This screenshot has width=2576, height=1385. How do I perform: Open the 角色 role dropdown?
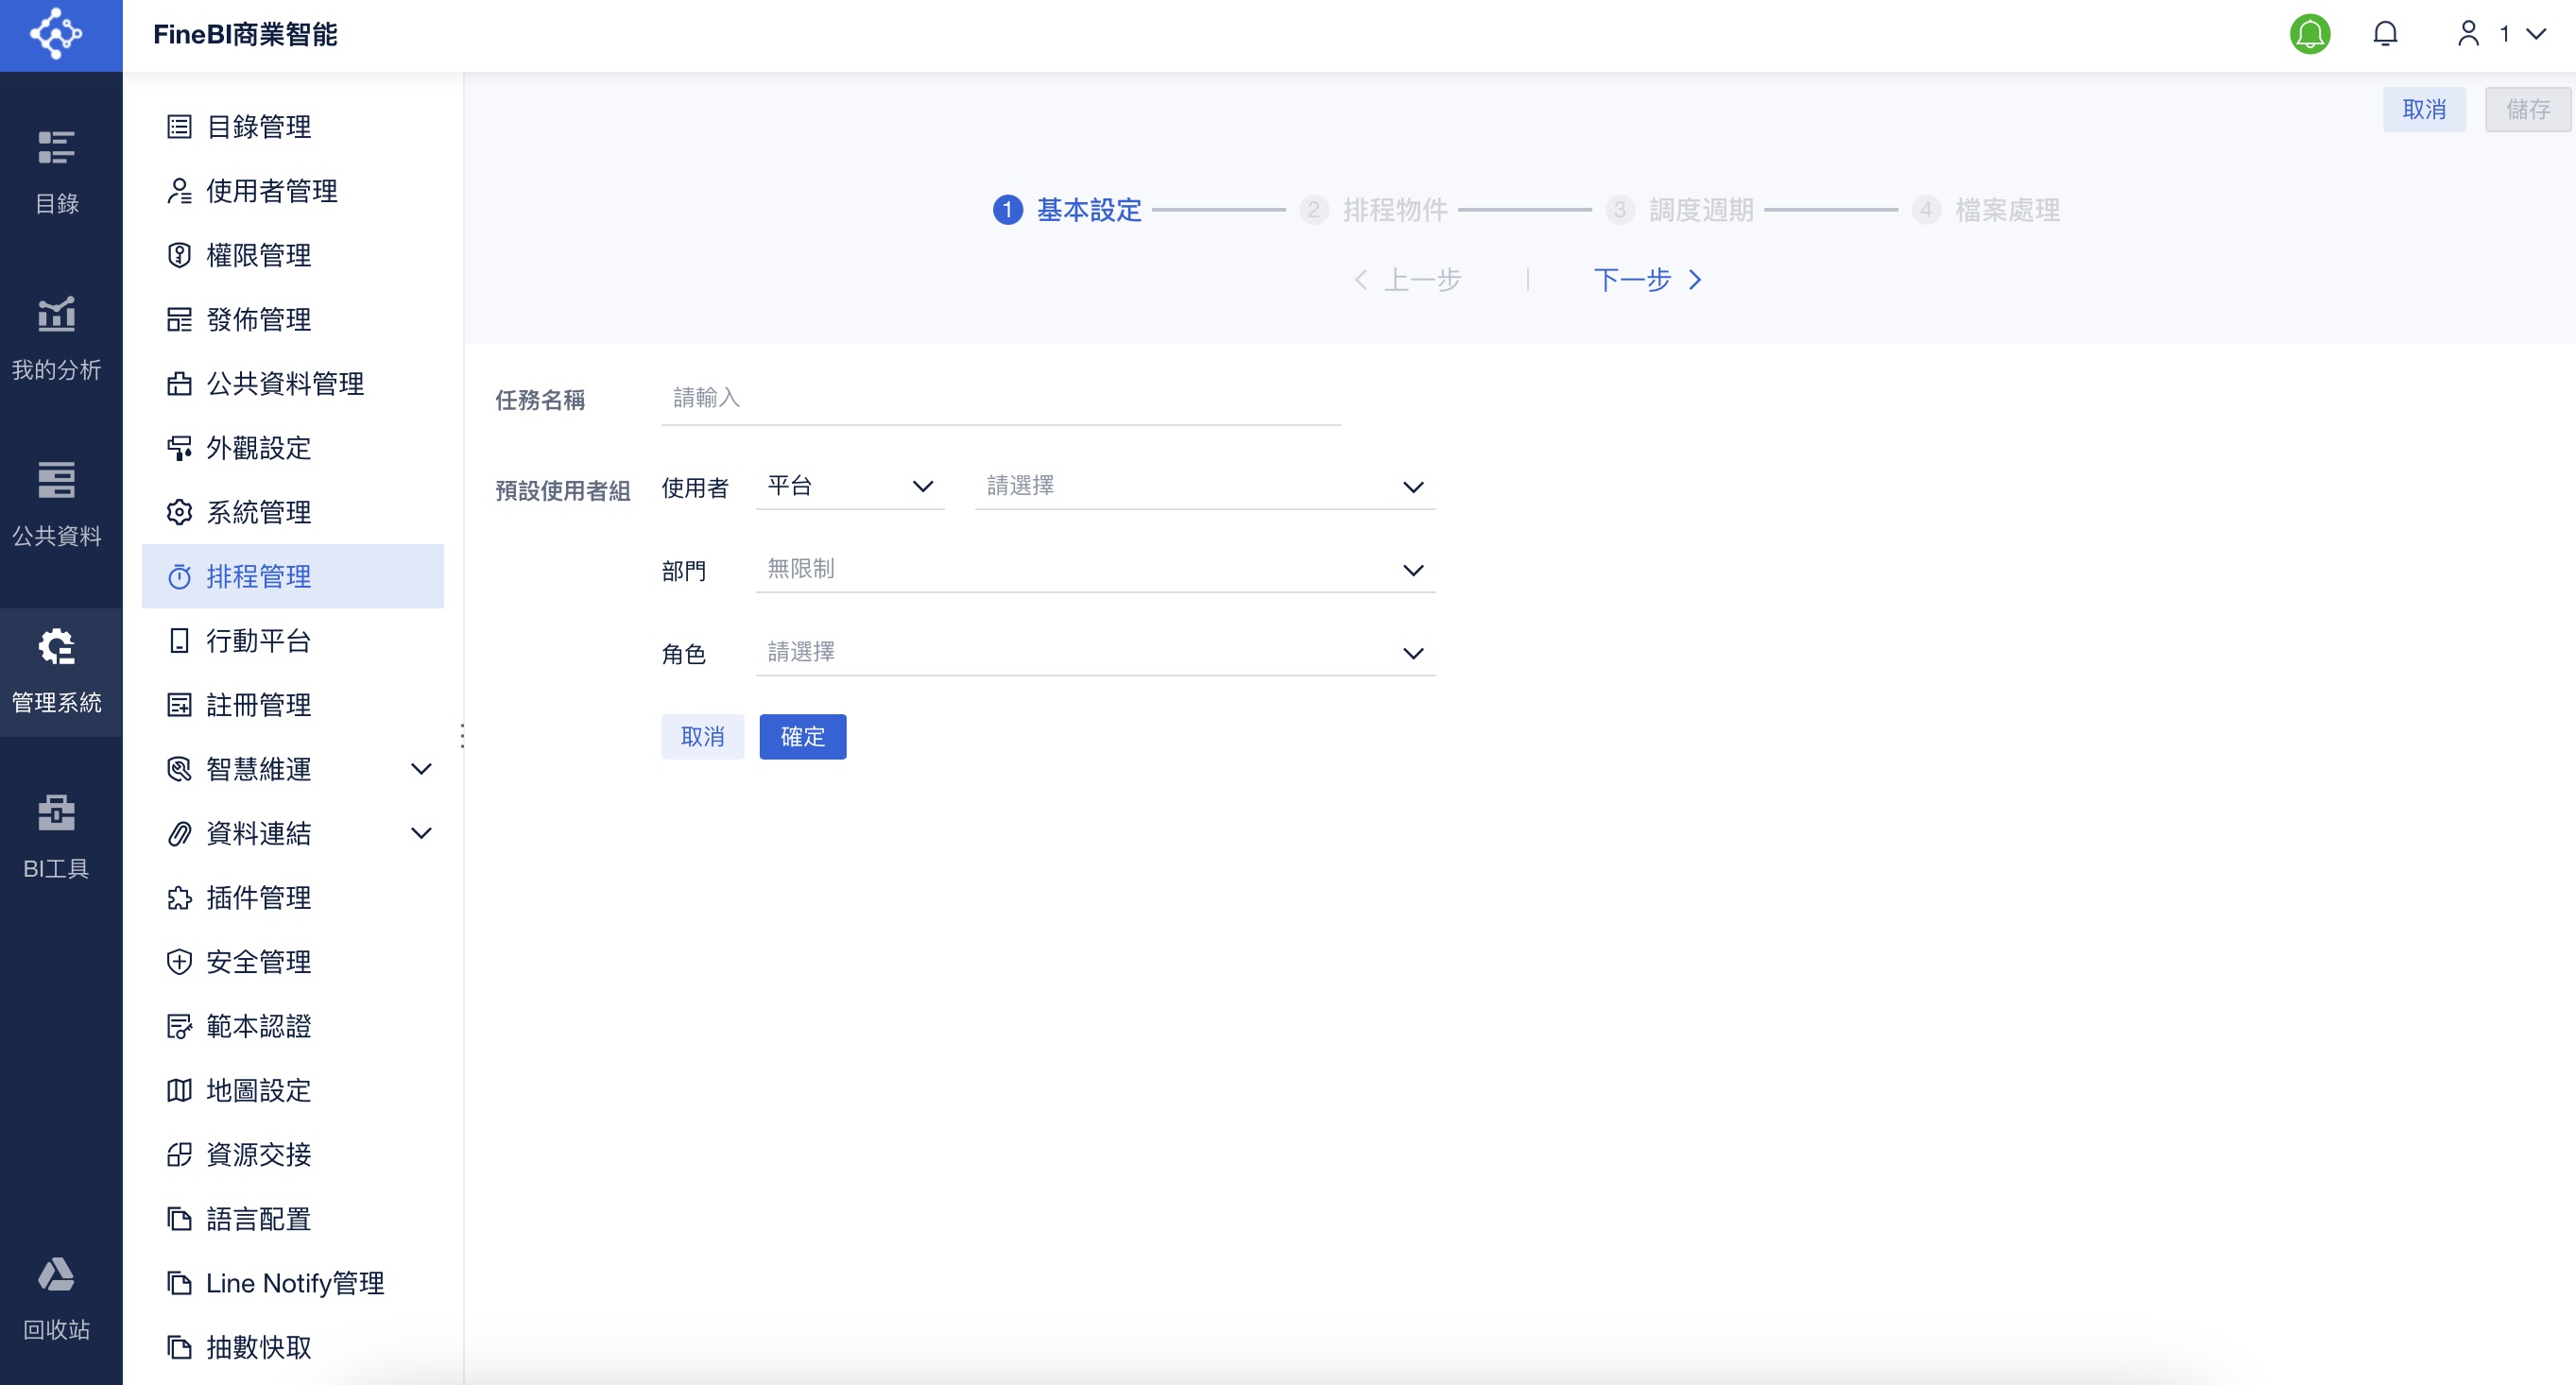point(1095,653)
